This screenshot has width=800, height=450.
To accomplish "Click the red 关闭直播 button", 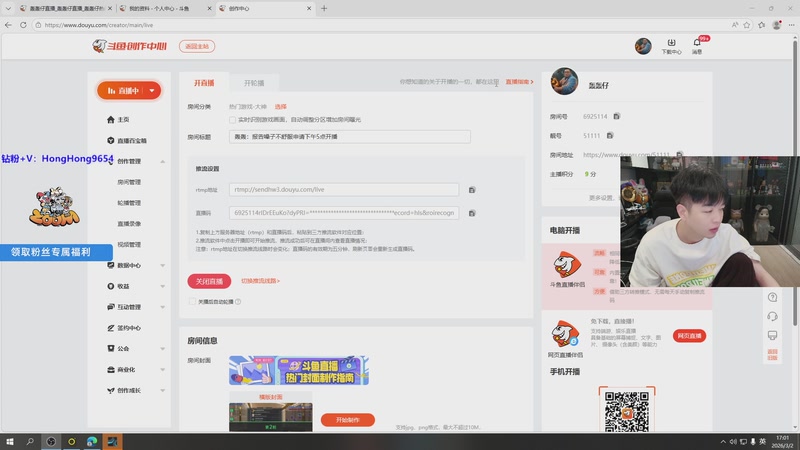I will (x=209, y=281).
